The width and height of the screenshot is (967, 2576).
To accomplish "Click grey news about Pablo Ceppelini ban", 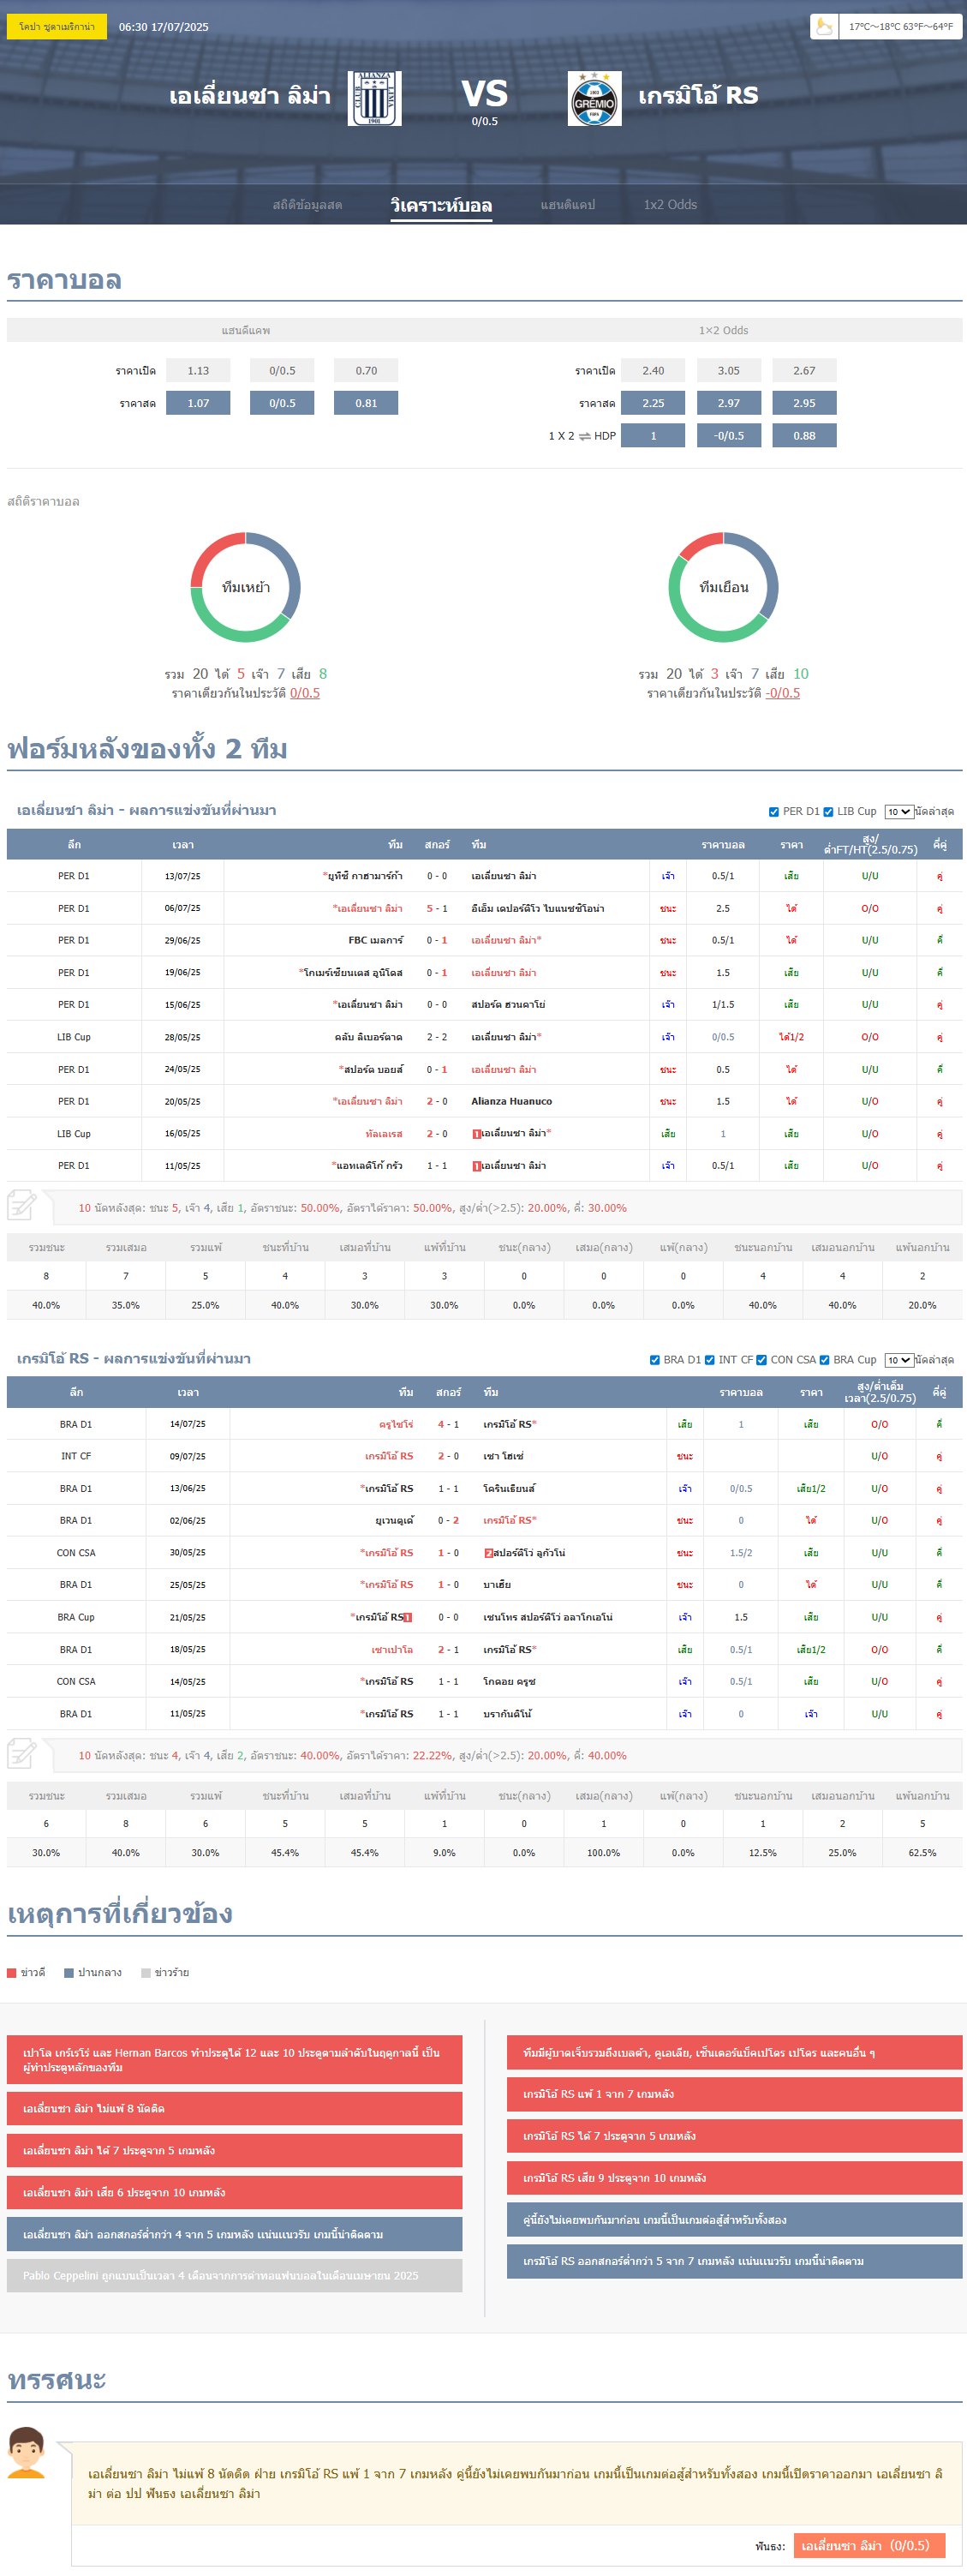I will point(235,2275).
